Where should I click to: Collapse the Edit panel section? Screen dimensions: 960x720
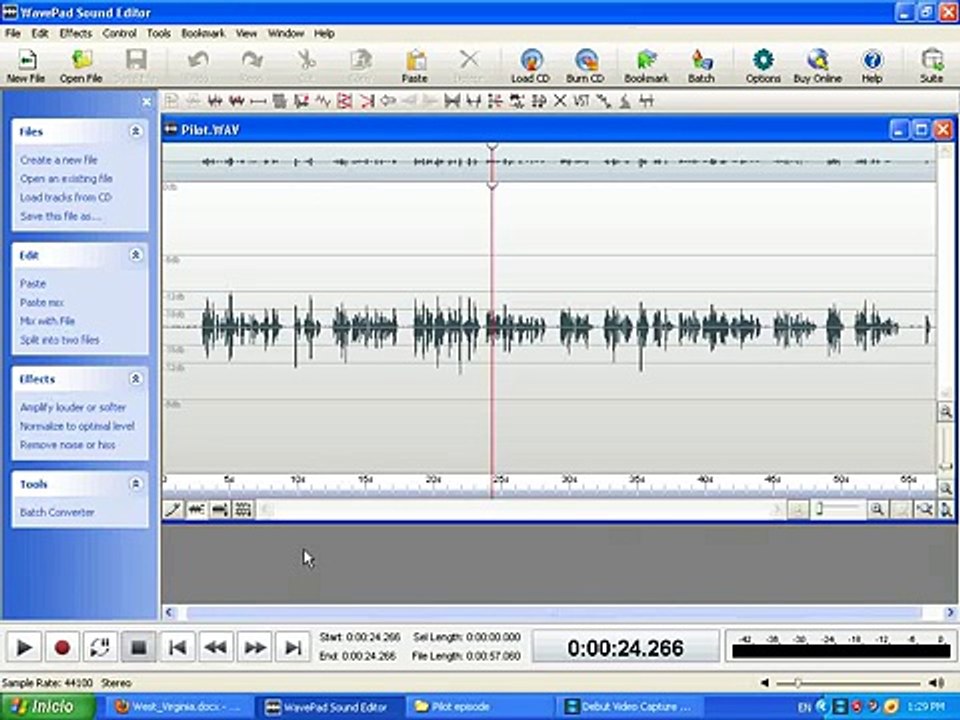[135, 255]
